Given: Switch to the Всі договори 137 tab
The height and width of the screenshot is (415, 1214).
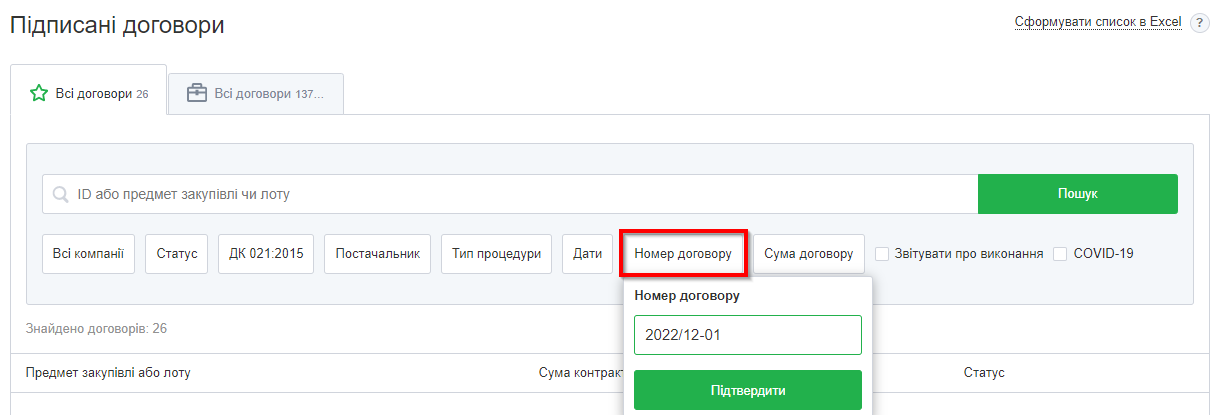Looking at the screenshot, I should pyautogui.click(x=256, y=94).
